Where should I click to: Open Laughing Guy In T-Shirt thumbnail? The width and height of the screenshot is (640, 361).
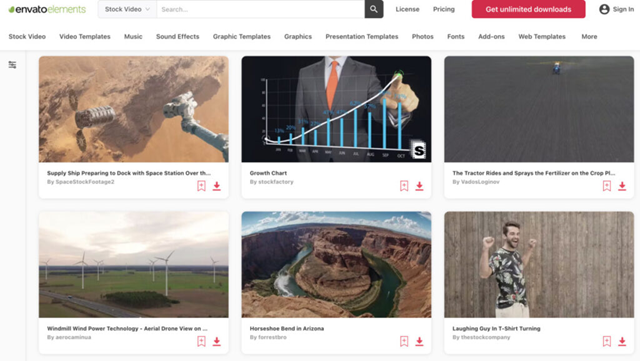(539, 264)
